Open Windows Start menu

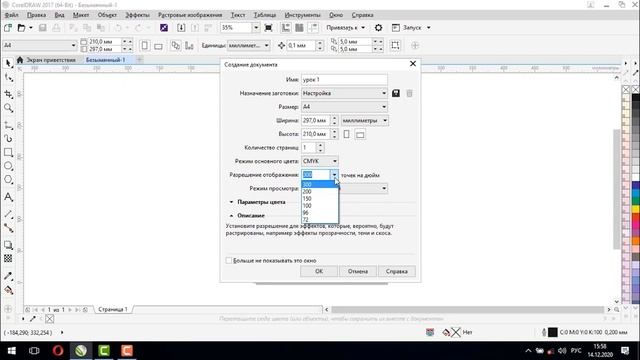11,351
